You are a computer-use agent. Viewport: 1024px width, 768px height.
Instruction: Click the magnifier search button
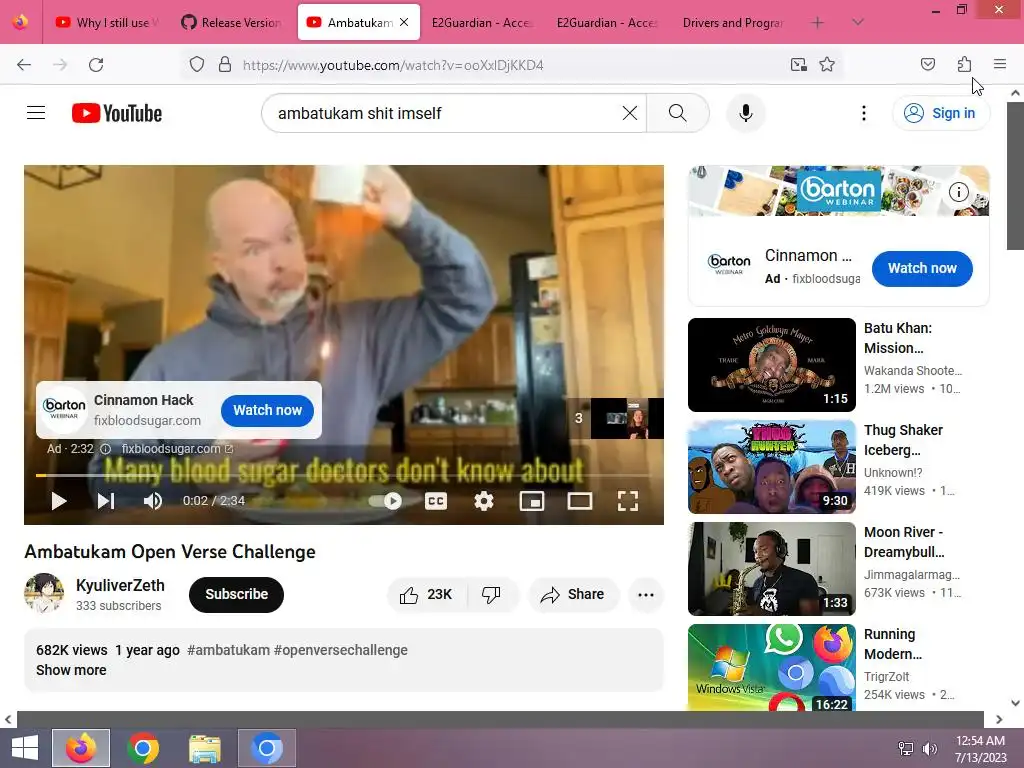(677, 113)
